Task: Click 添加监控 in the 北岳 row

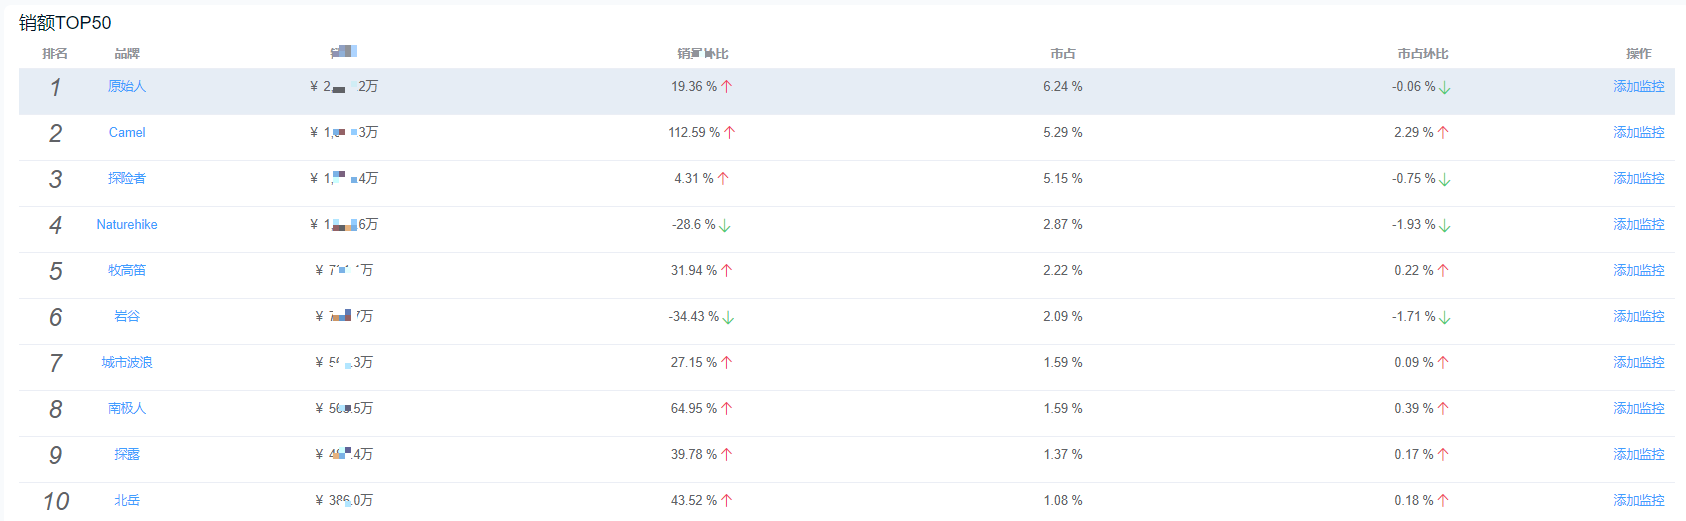Action: point(1638,501)
